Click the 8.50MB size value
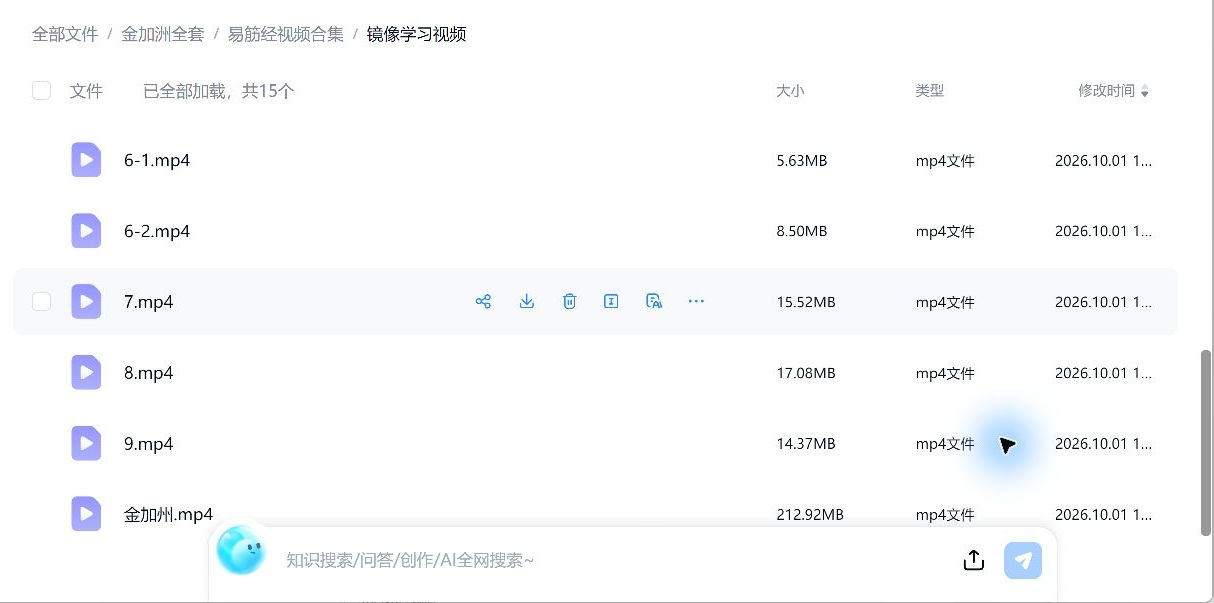The height and width of the screenshot is (603, 1214). tap(802, 232)
